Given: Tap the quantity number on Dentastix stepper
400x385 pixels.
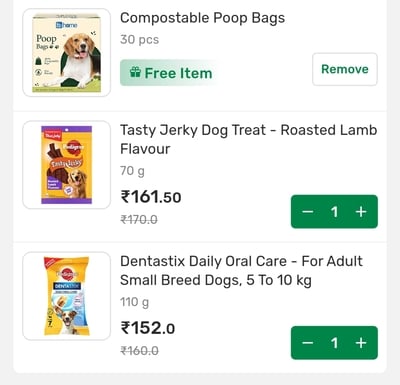Looking at the screenshot, I should [334, 343].
